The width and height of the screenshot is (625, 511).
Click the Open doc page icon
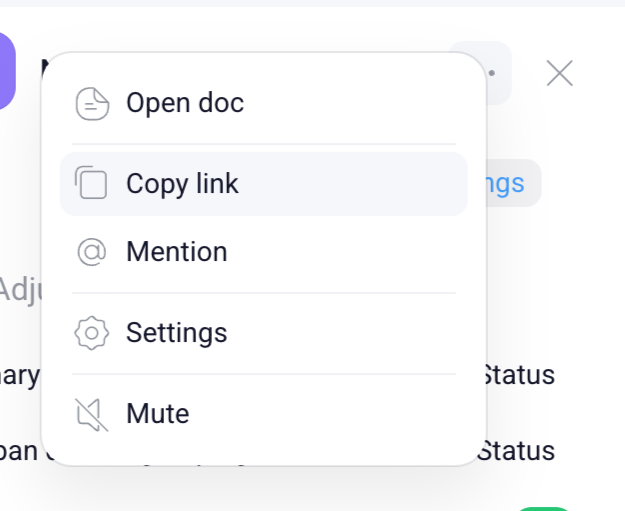tap(92, 103)
